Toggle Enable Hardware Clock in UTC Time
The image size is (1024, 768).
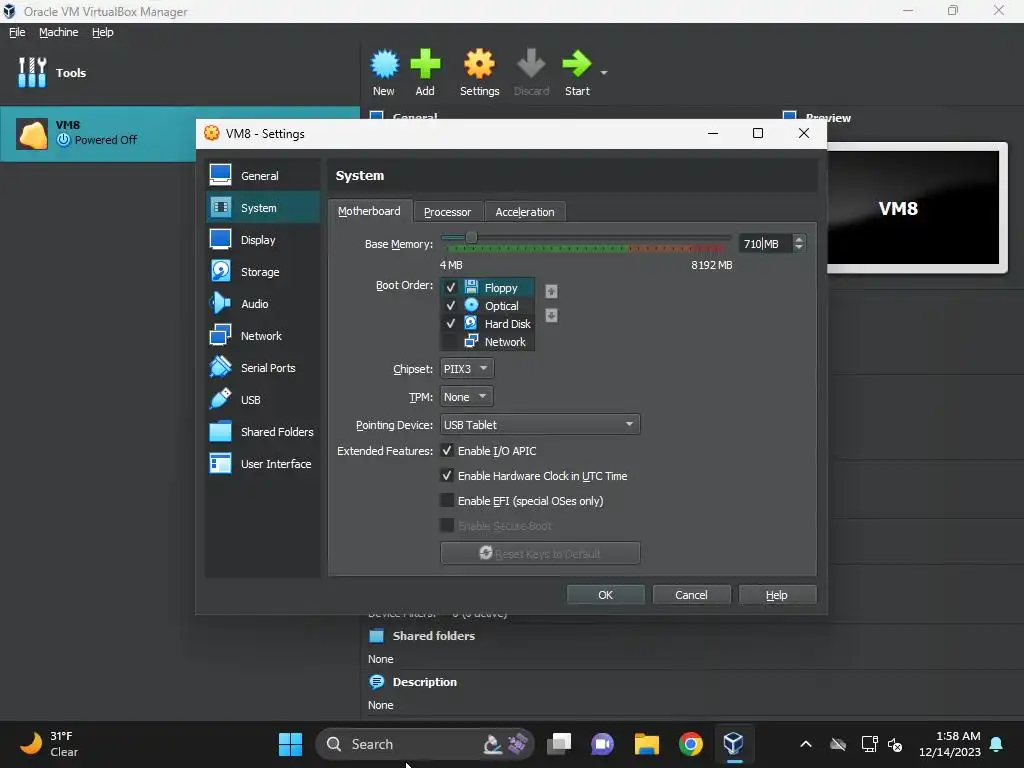tap(447, 475)
